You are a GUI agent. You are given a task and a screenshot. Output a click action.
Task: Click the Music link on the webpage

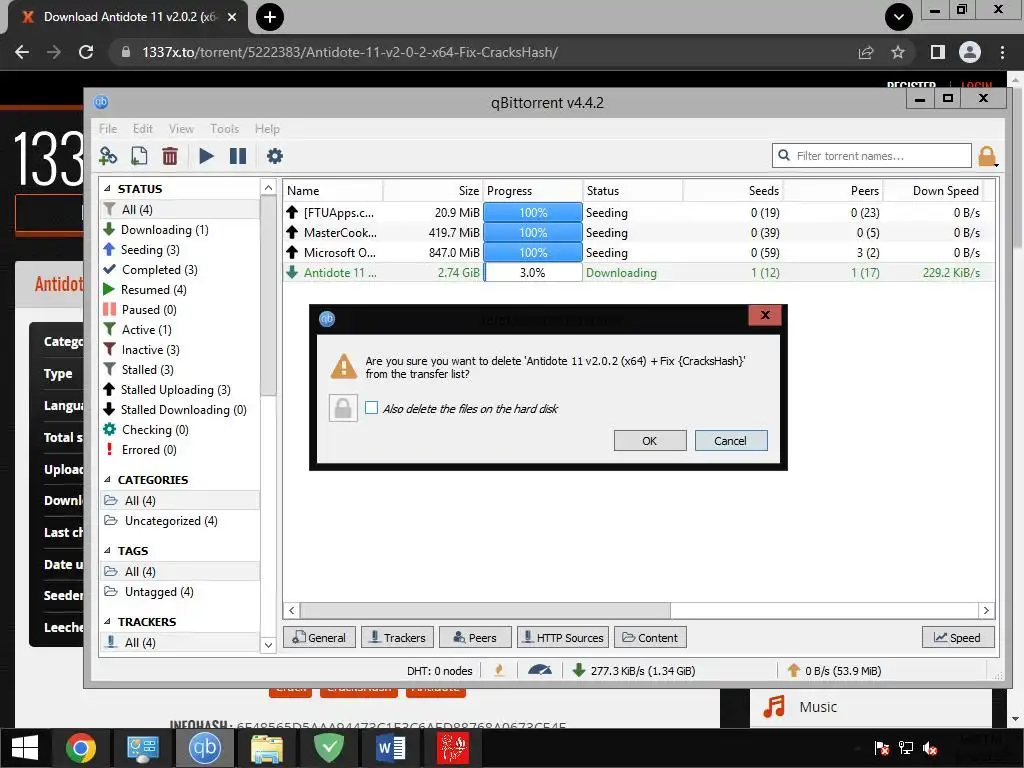click(818, 707)
